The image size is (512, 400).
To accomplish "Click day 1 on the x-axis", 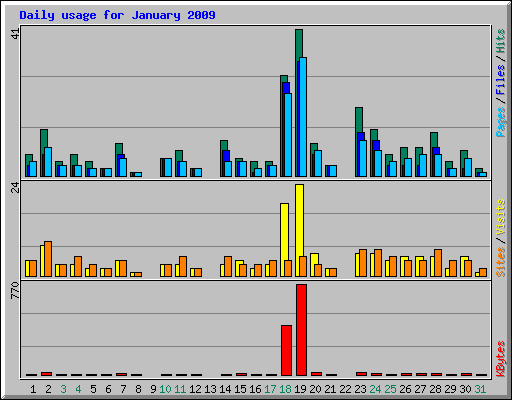I will [x=33, y=389].
